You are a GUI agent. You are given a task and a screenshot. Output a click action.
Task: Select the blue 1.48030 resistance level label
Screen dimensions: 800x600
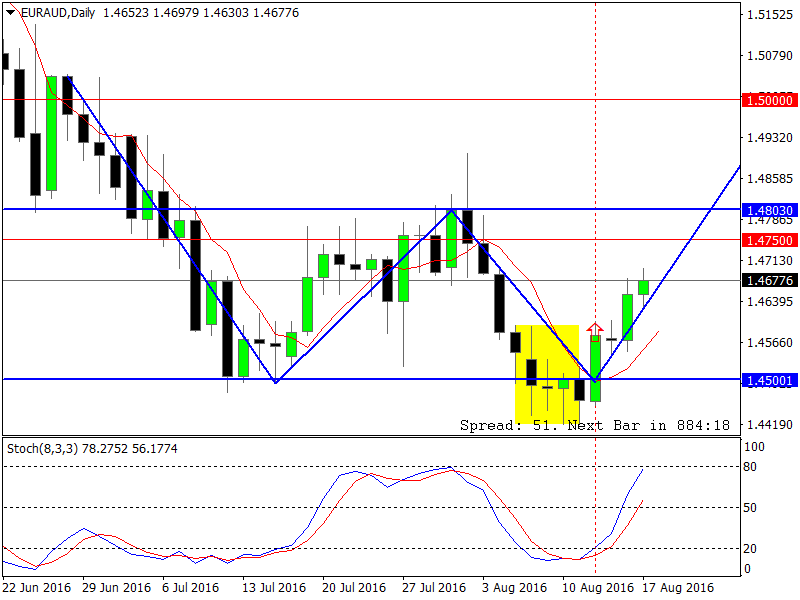769,210
